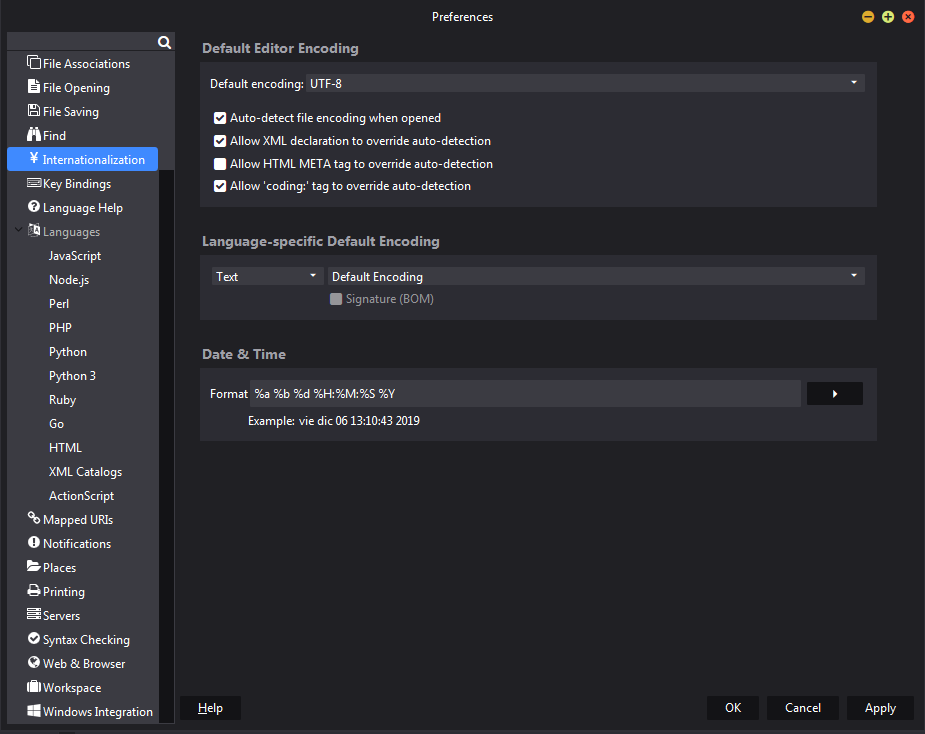Select the Find preferences icon
Image resolution: width=925 pixels, height=734 pixels.
click(32, 135)
